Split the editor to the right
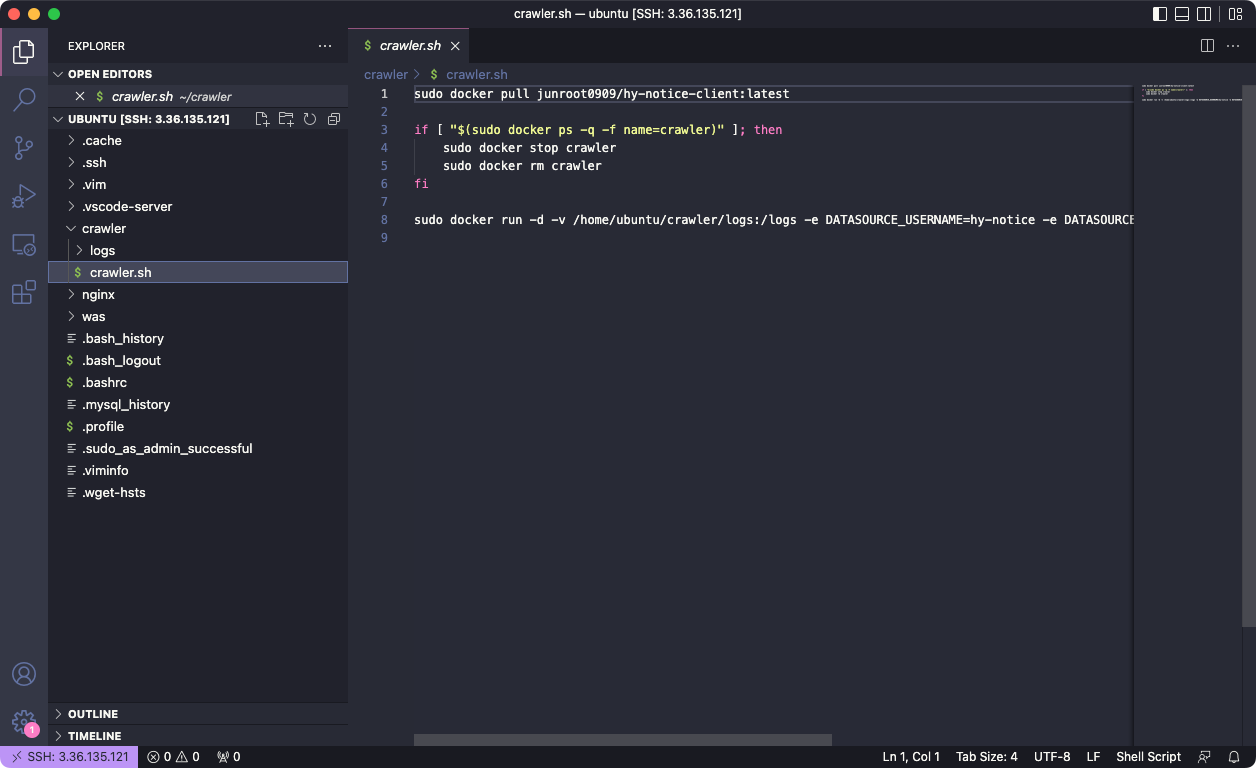Viewport: 1256px width, 768px height. tap(1207, 46)
